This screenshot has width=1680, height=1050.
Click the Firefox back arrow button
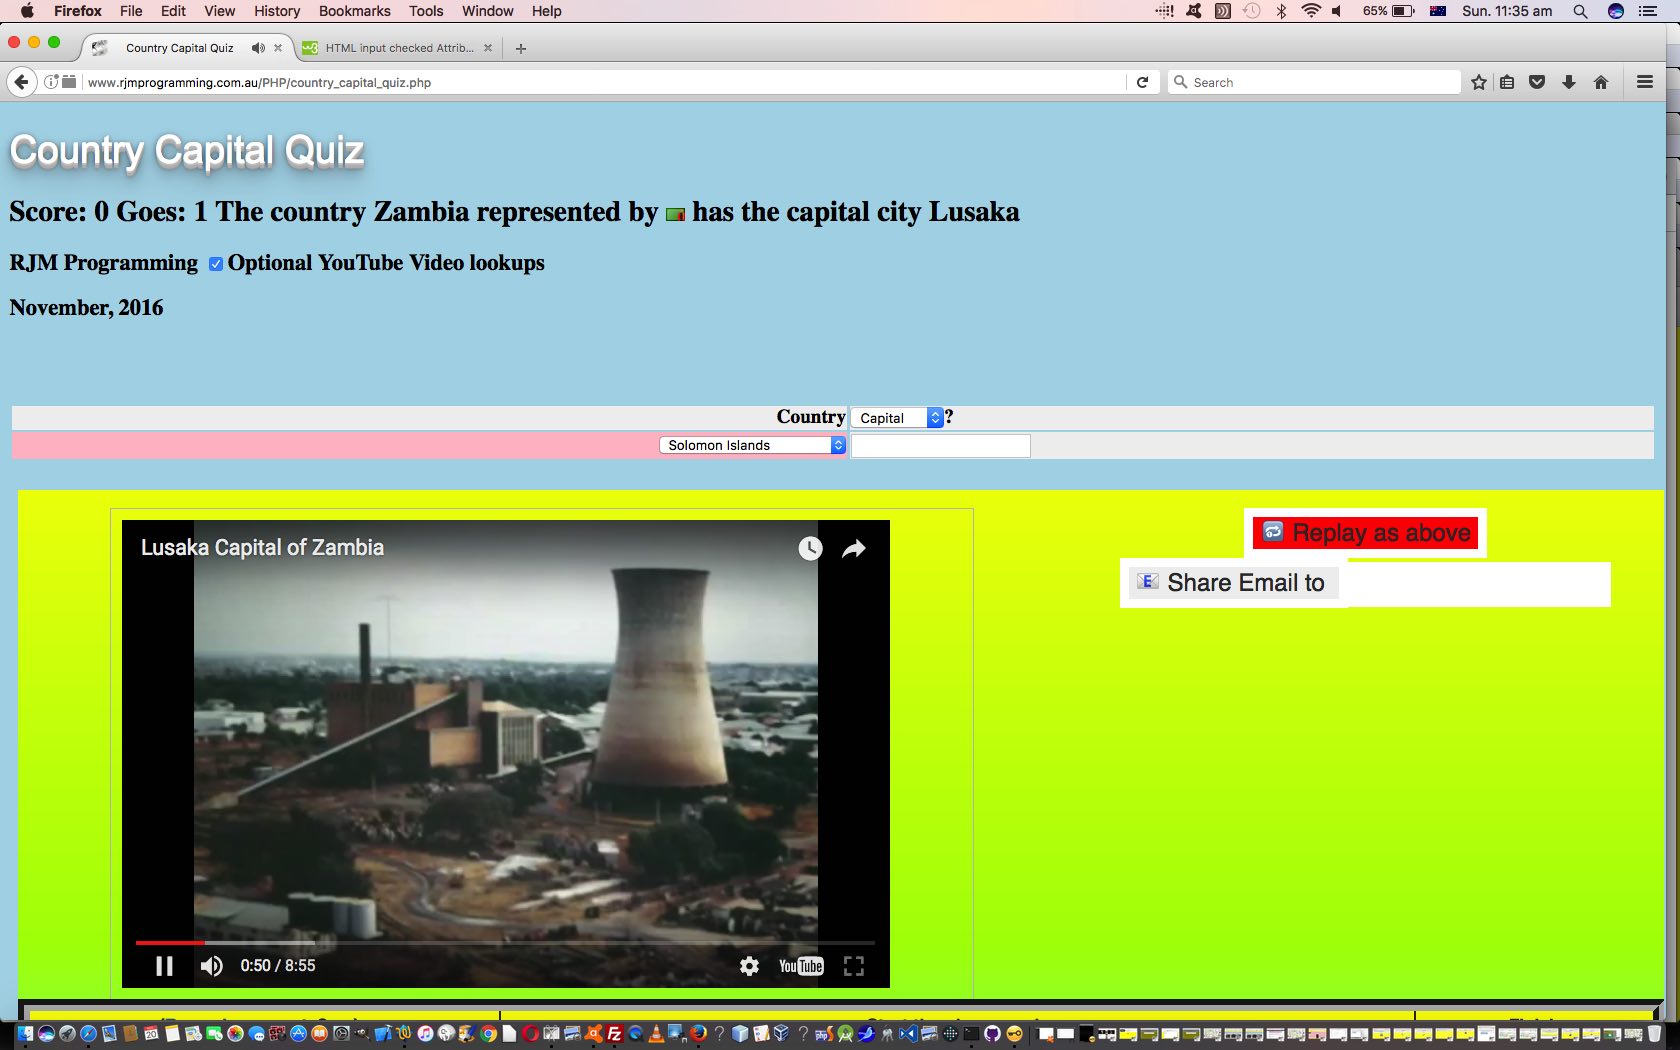pos(21,82)
